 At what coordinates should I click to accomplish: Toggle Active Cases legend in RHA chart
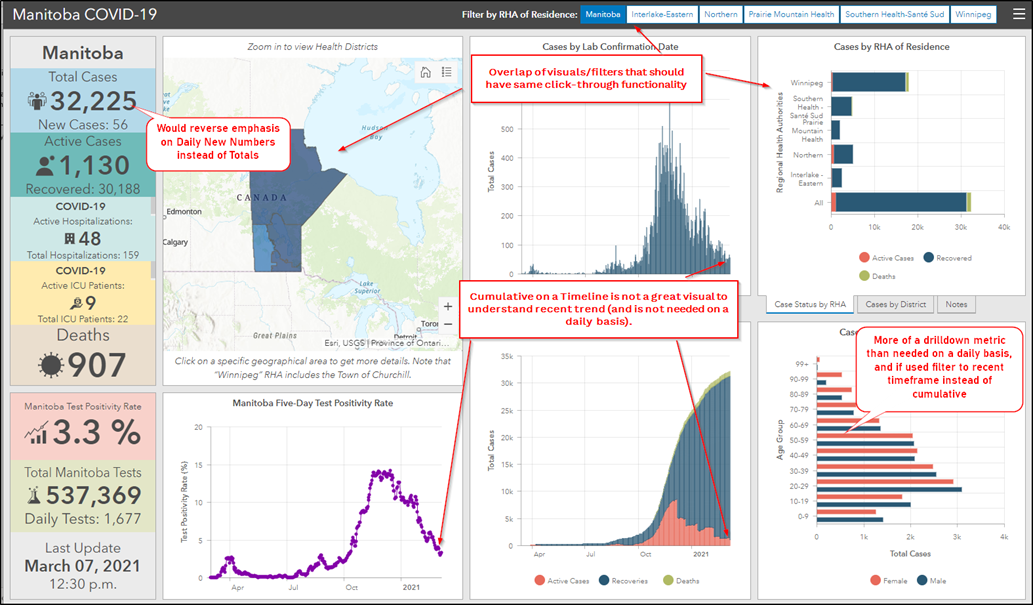887,258
